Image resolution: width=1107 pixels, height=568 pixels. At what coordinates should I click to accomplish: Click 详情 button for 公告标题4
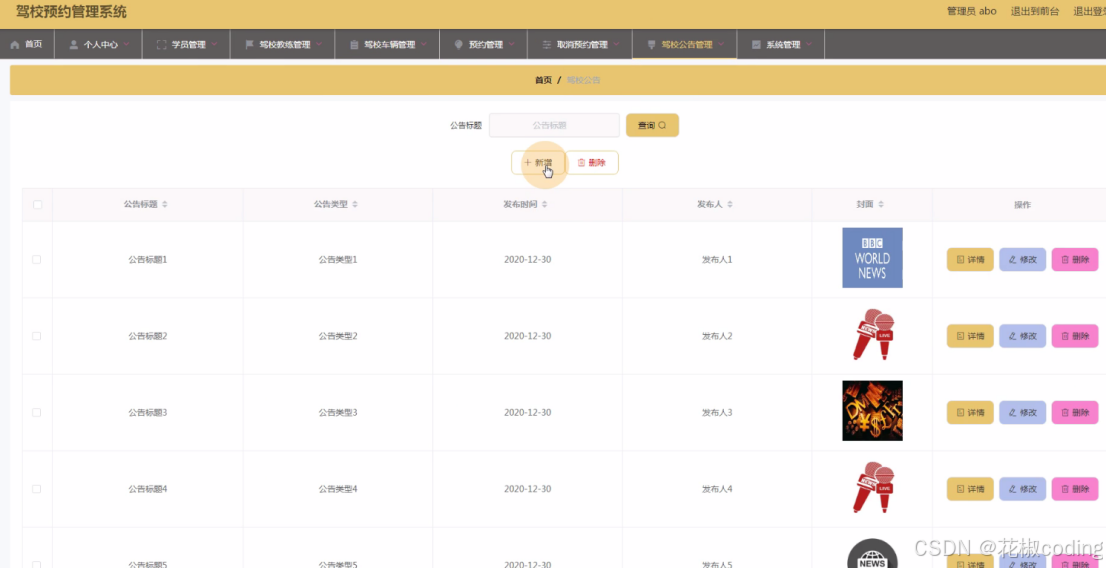pyautogui.click(x=970, y=489)
